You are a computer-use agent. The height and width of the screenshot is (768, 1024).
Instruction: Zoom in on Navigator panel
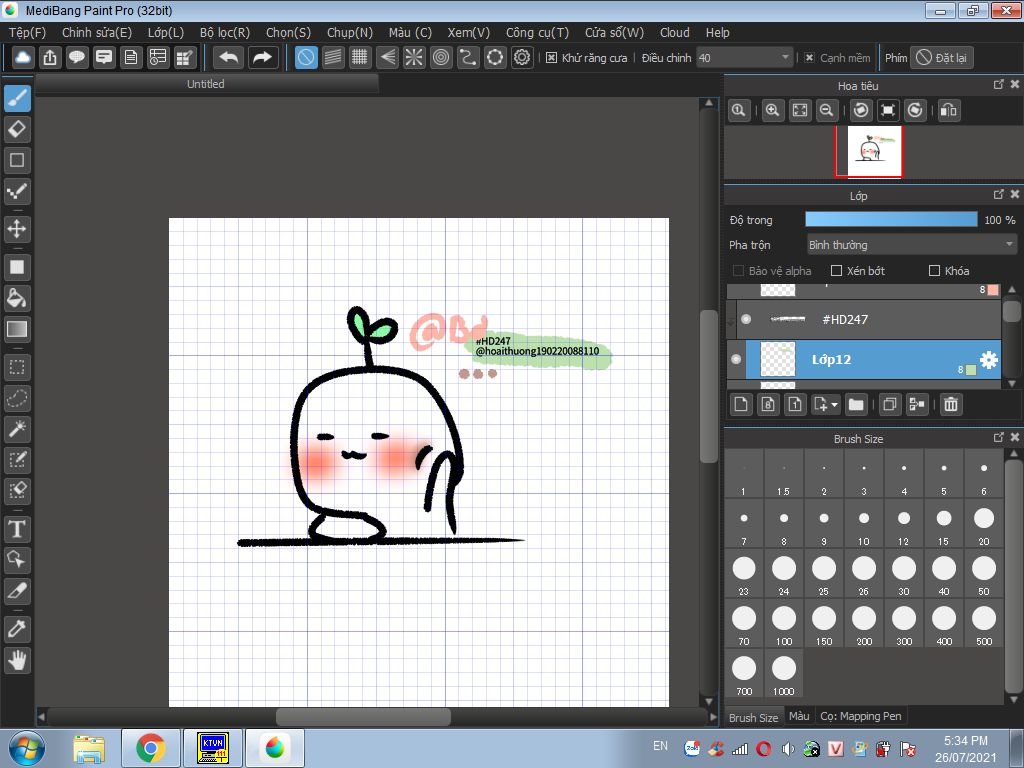click(x=773, y=110)
